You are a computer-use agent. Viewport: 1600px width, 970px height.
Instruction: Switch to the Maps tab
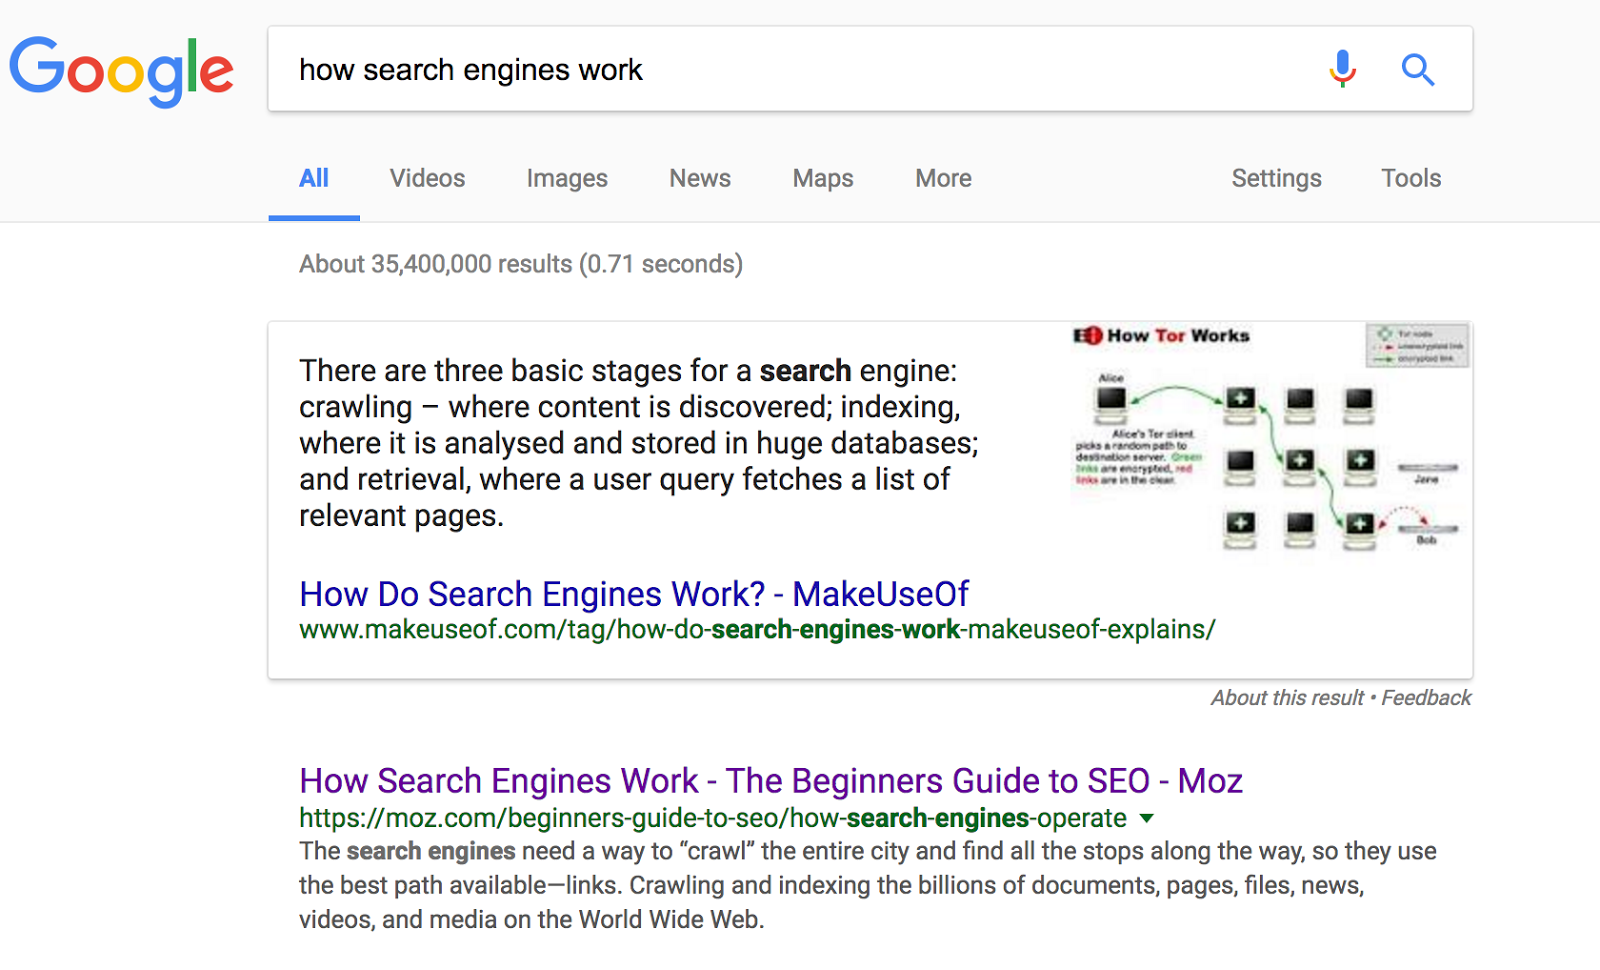822,178
